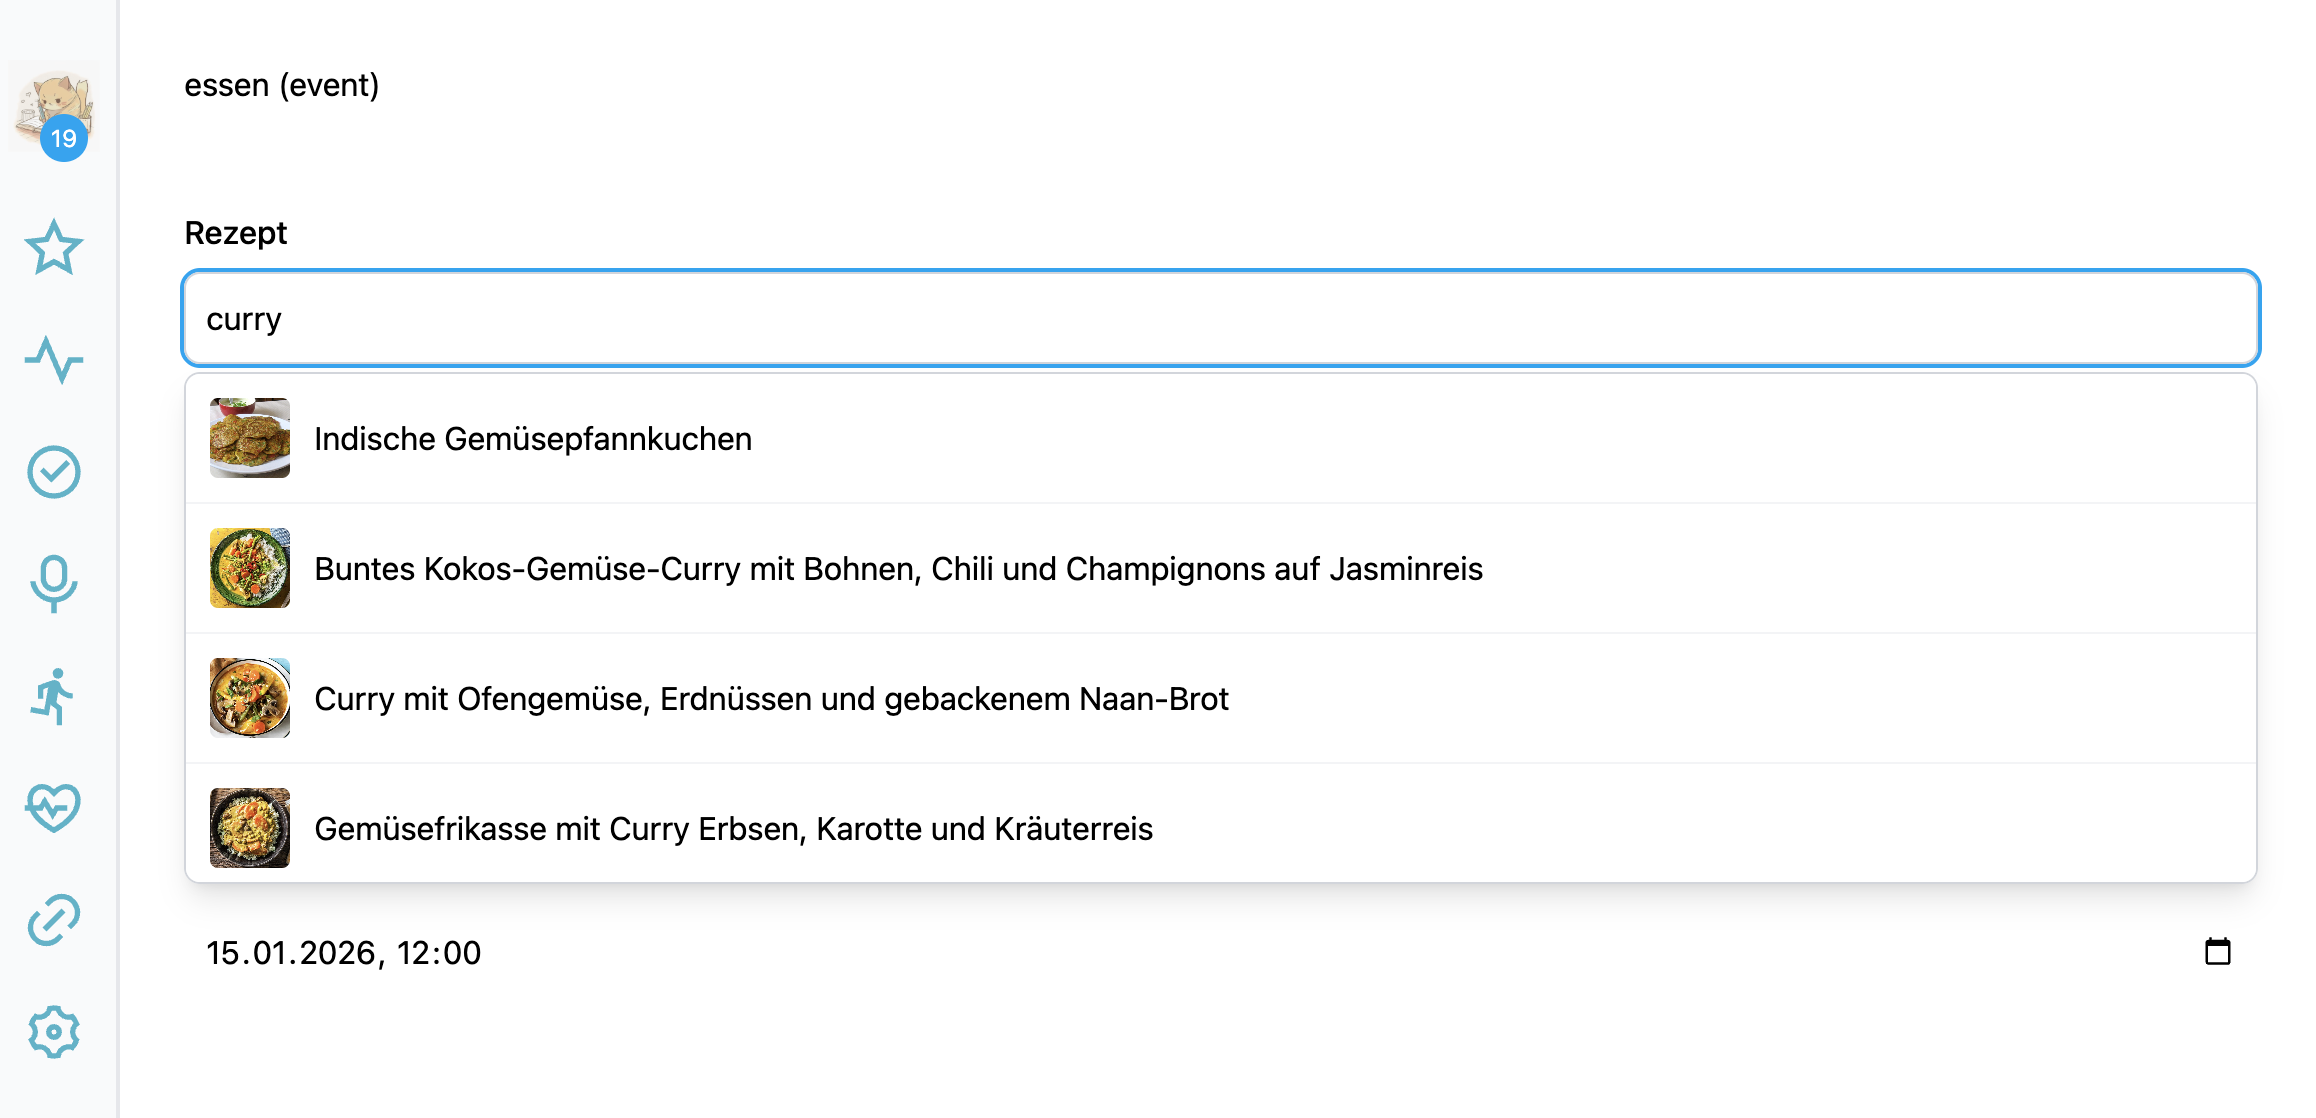Click the chain link sidebar icon
This screenshot has height=1118, width=2316.
(54, 920)
